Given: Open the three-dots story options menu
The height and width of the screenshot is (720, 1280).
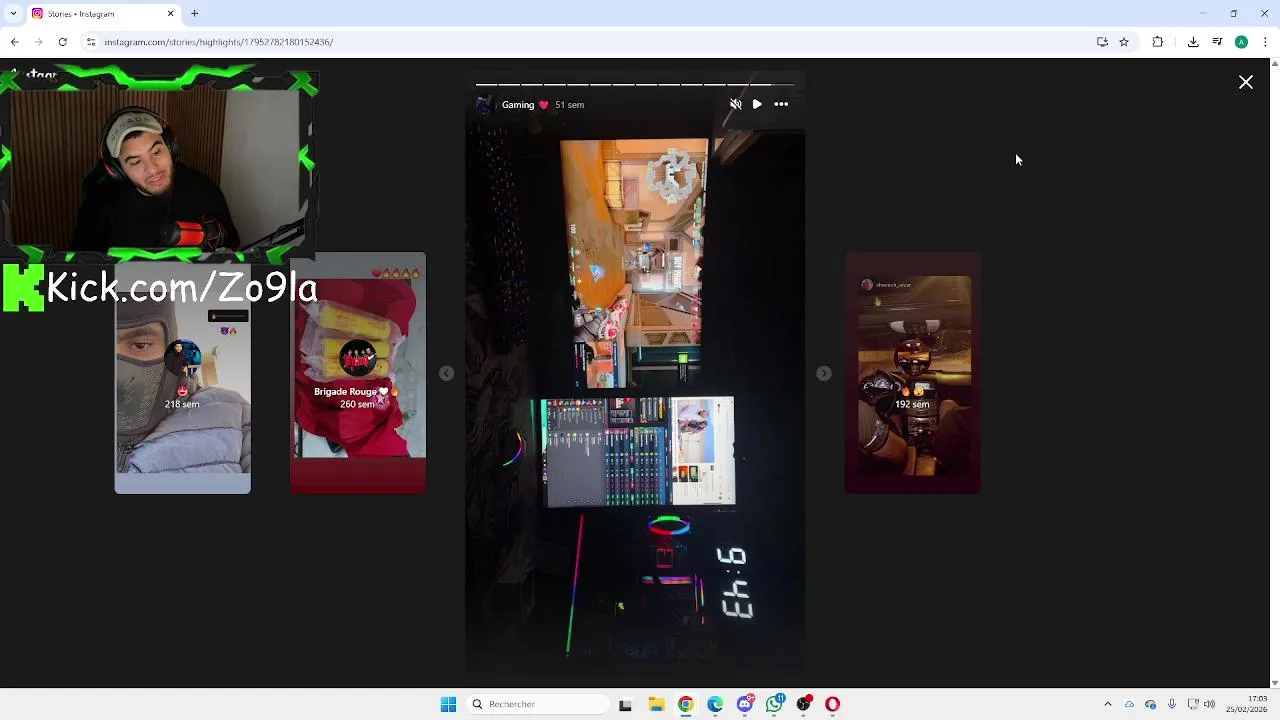Looking at the screenshot, I should [781, 104].
